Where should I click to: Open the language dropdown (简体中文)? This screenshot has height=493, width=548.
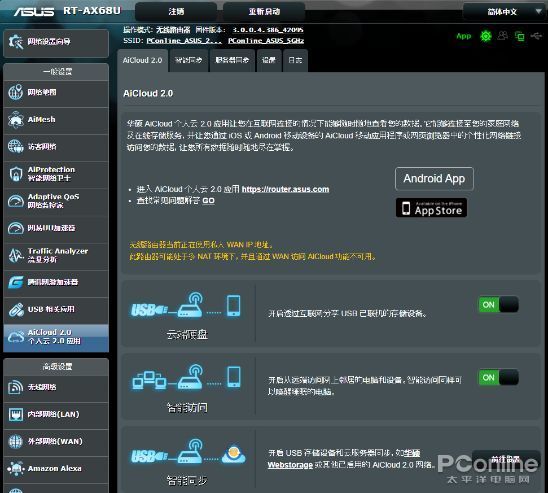click(x=505, y=12)
